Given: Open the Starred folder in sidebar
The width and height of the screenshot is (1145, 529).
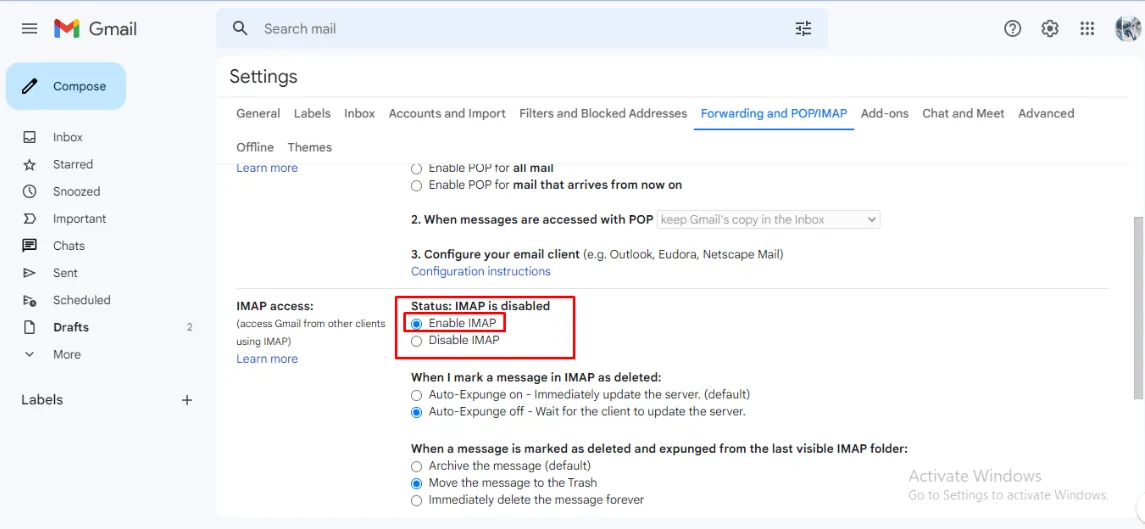Looking at the screenshot, I should point(72,164).
